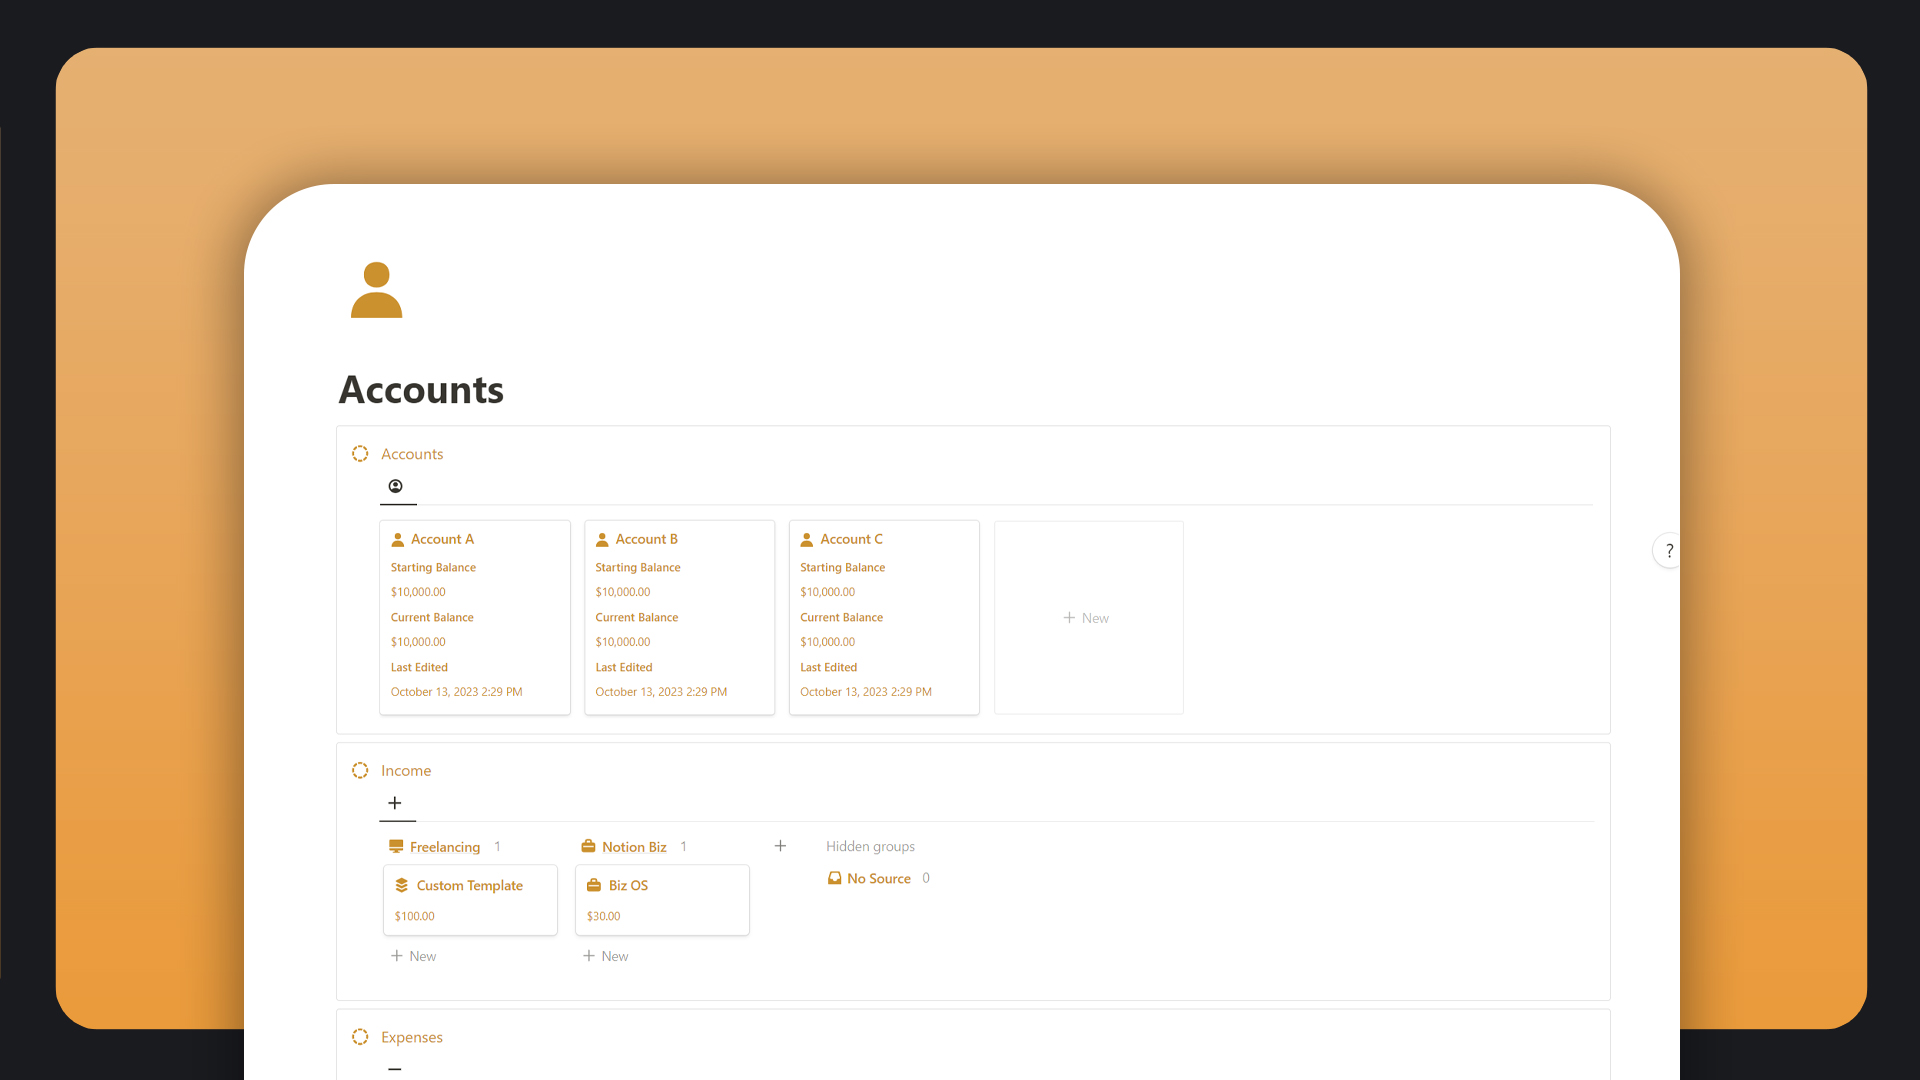Expand the Hidden groups label

870,846
